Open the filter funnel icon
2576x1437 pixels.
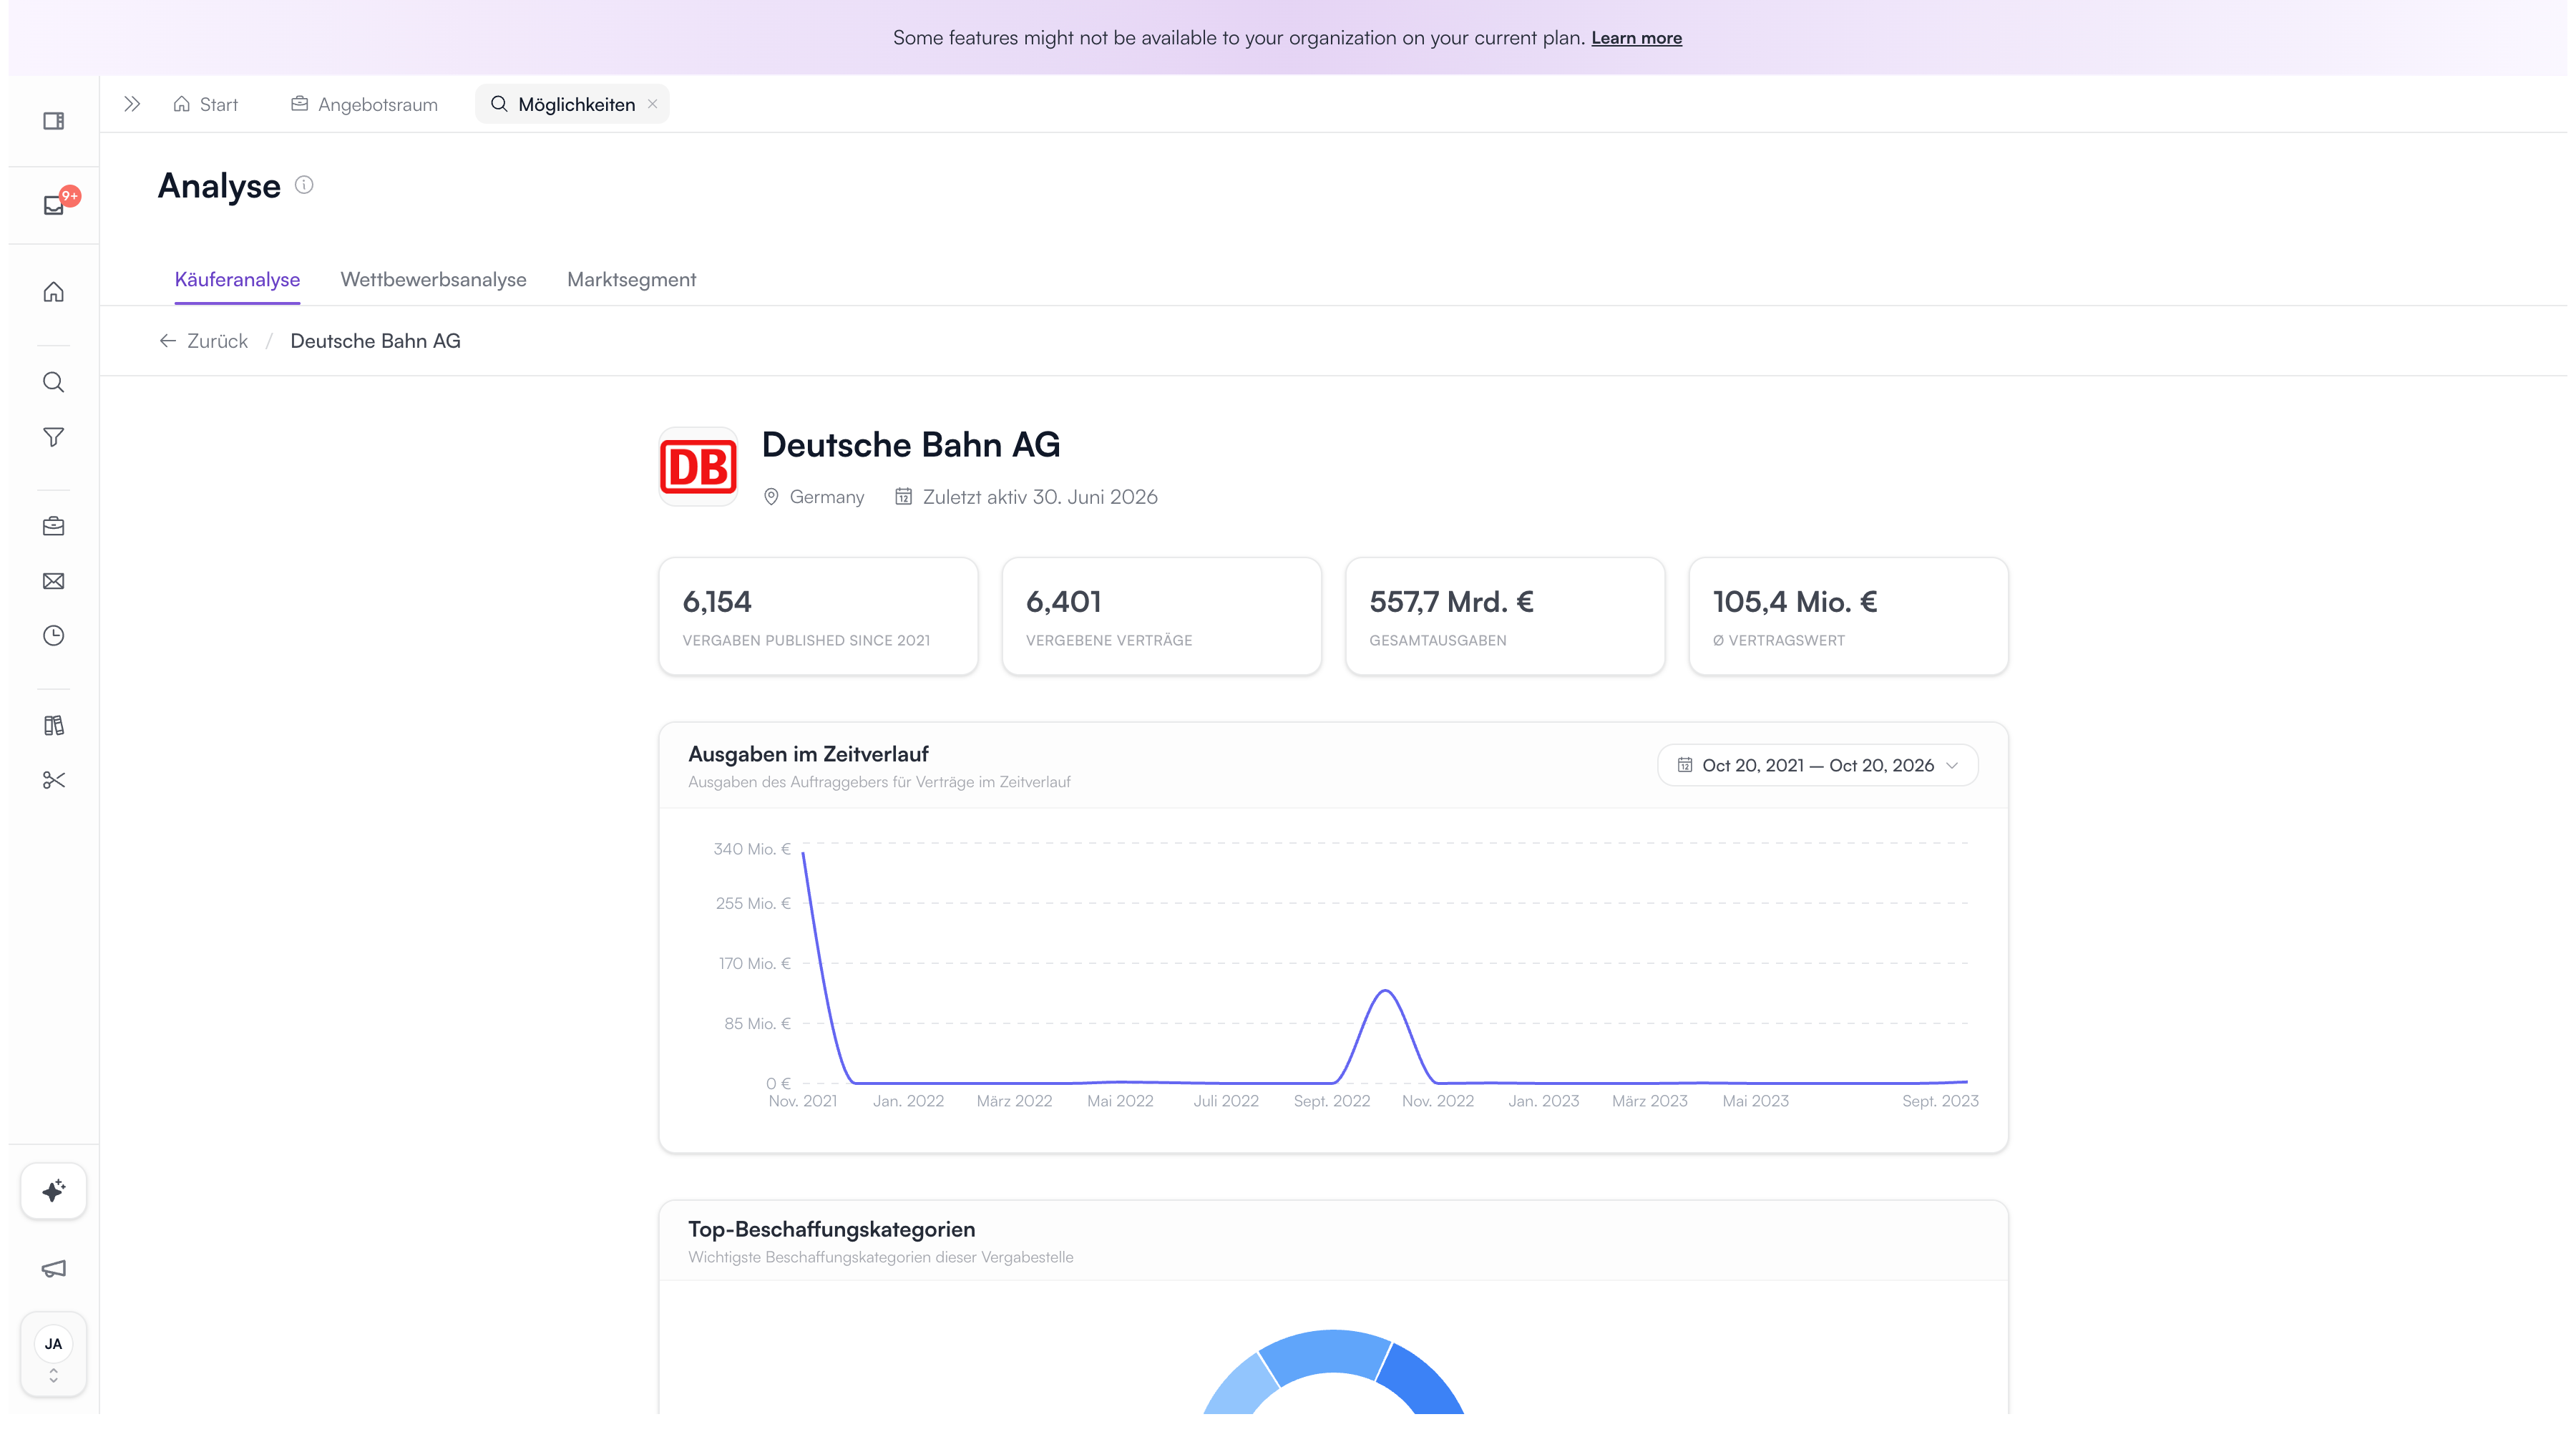tap(54, 437)
